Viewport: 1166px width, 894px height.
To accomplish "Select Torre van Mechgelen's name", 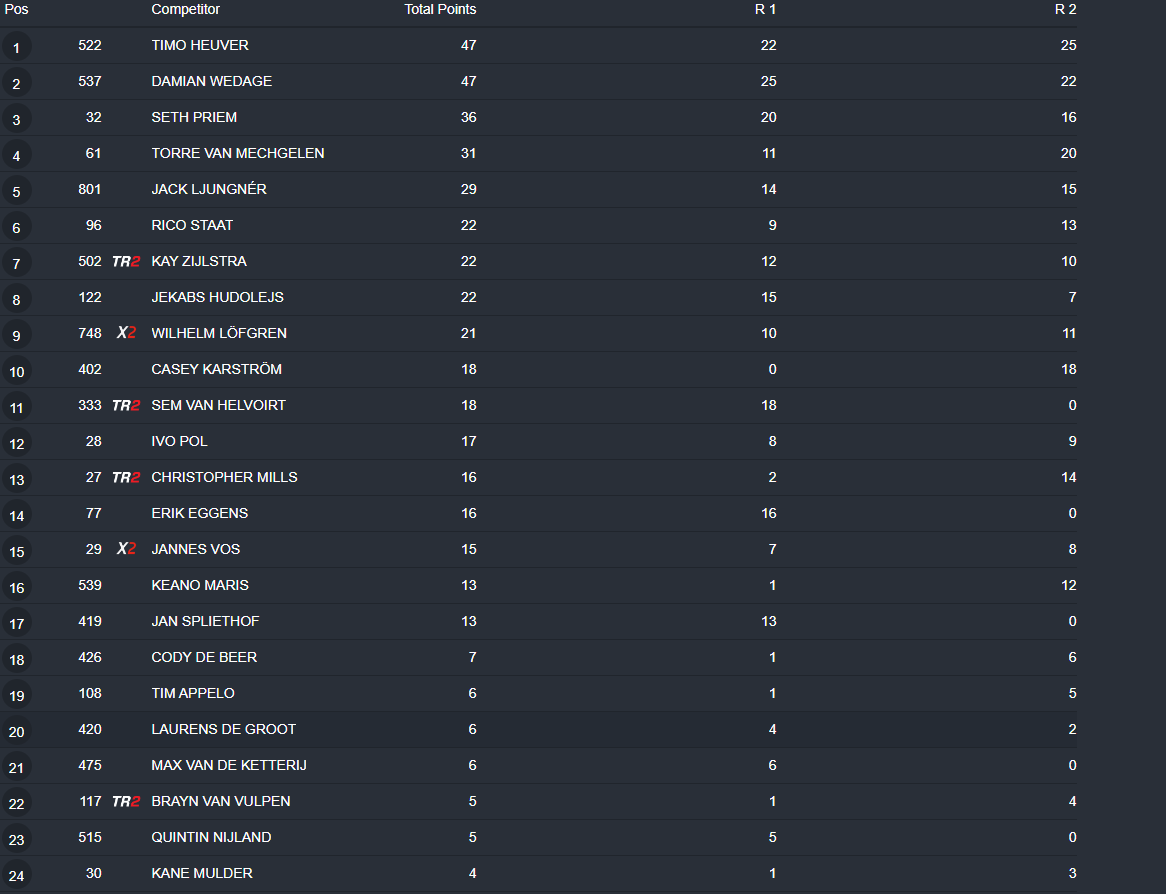I will (237, 154).
